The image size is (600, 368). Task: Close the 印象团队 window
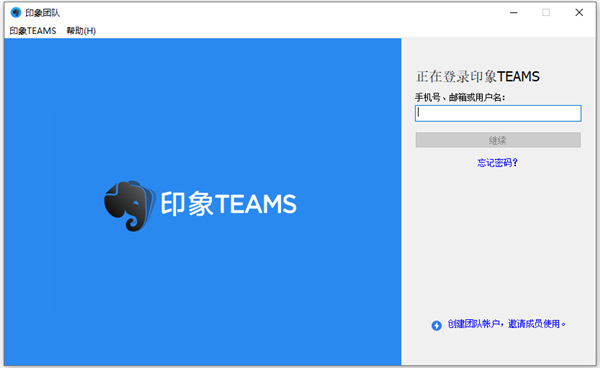point(579,13)
